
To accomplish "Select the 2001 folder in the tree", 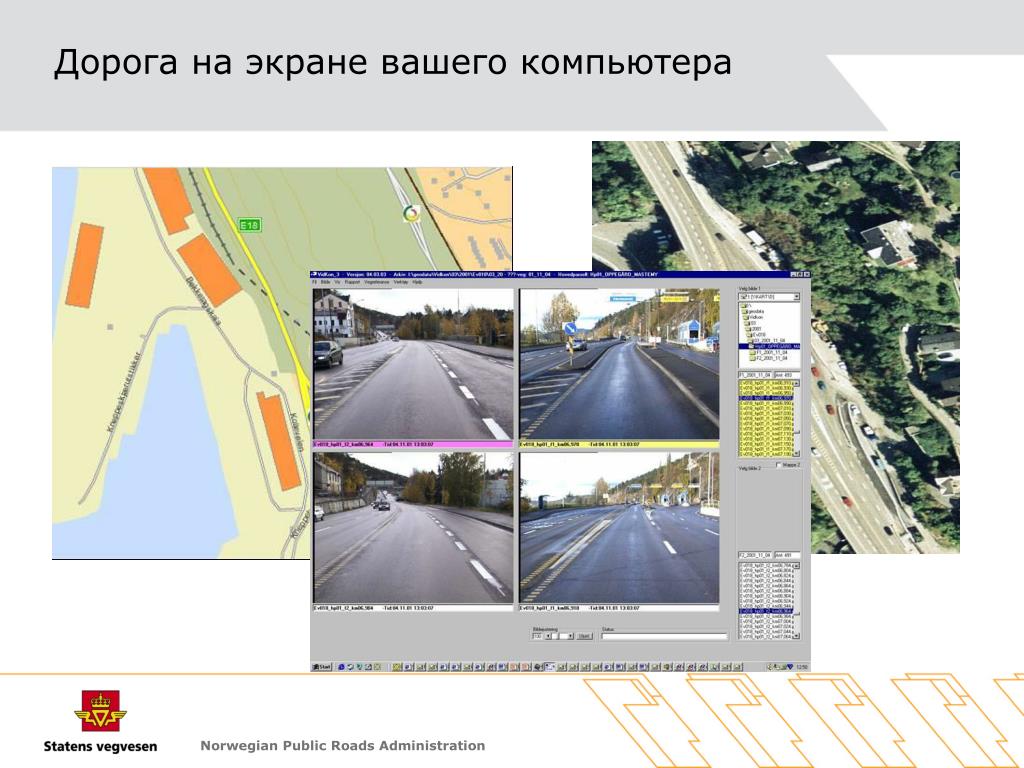I will [x=755, y=328].
